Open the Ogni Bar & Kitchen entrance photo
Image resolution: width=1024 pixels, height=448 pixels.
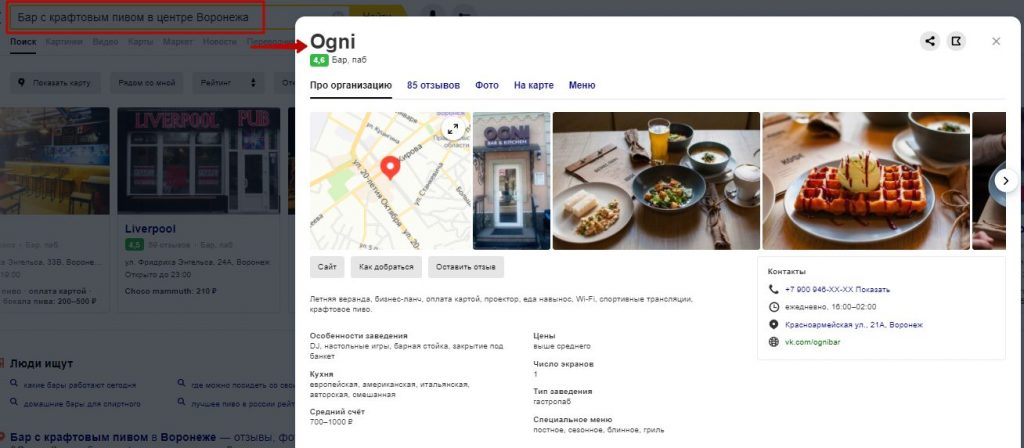(x=511, y=181)
